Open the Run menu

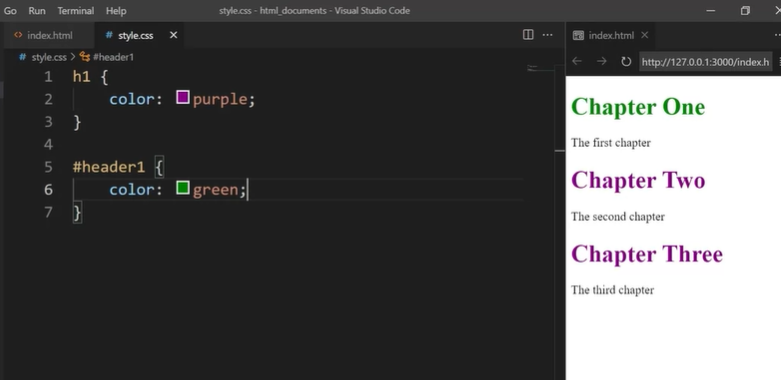[37, 10]
